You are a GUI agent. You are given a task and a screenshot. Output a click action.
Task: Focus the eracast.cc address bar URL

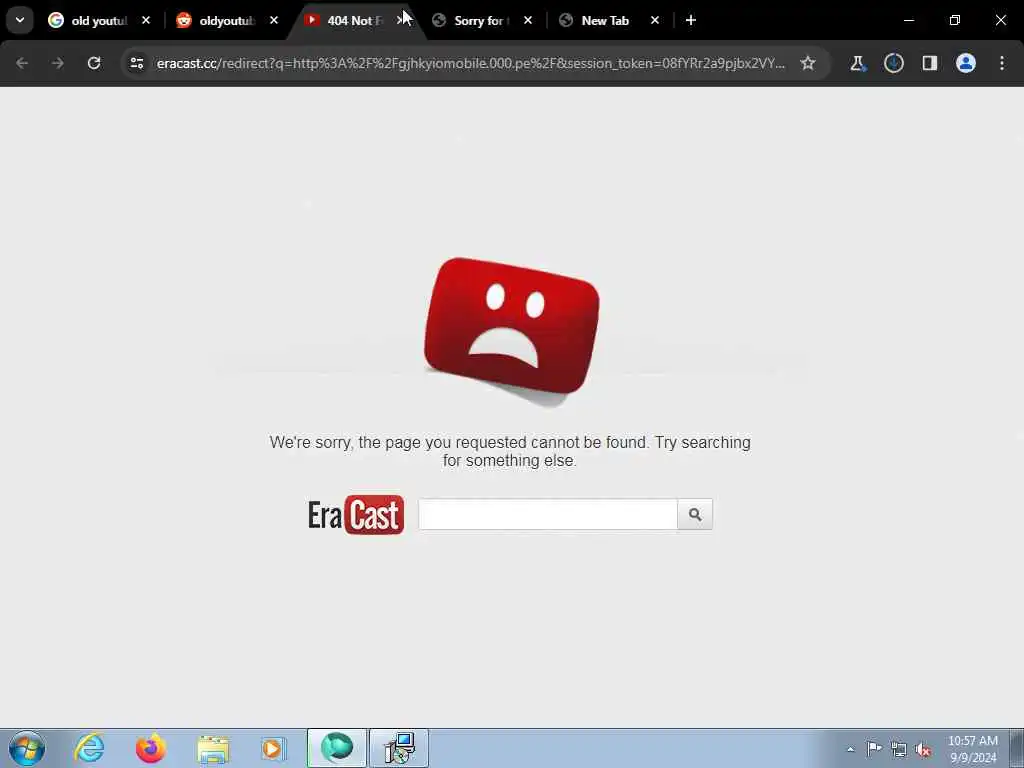click(470, 63)
